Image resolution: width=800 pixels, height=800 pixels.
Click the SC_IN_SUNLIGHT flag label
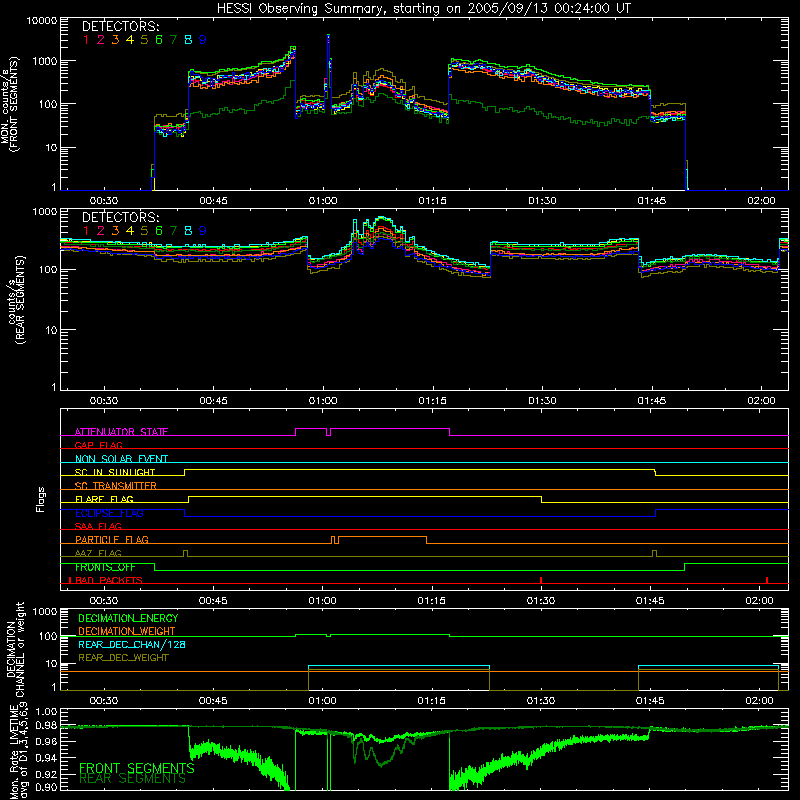[115, 472]
